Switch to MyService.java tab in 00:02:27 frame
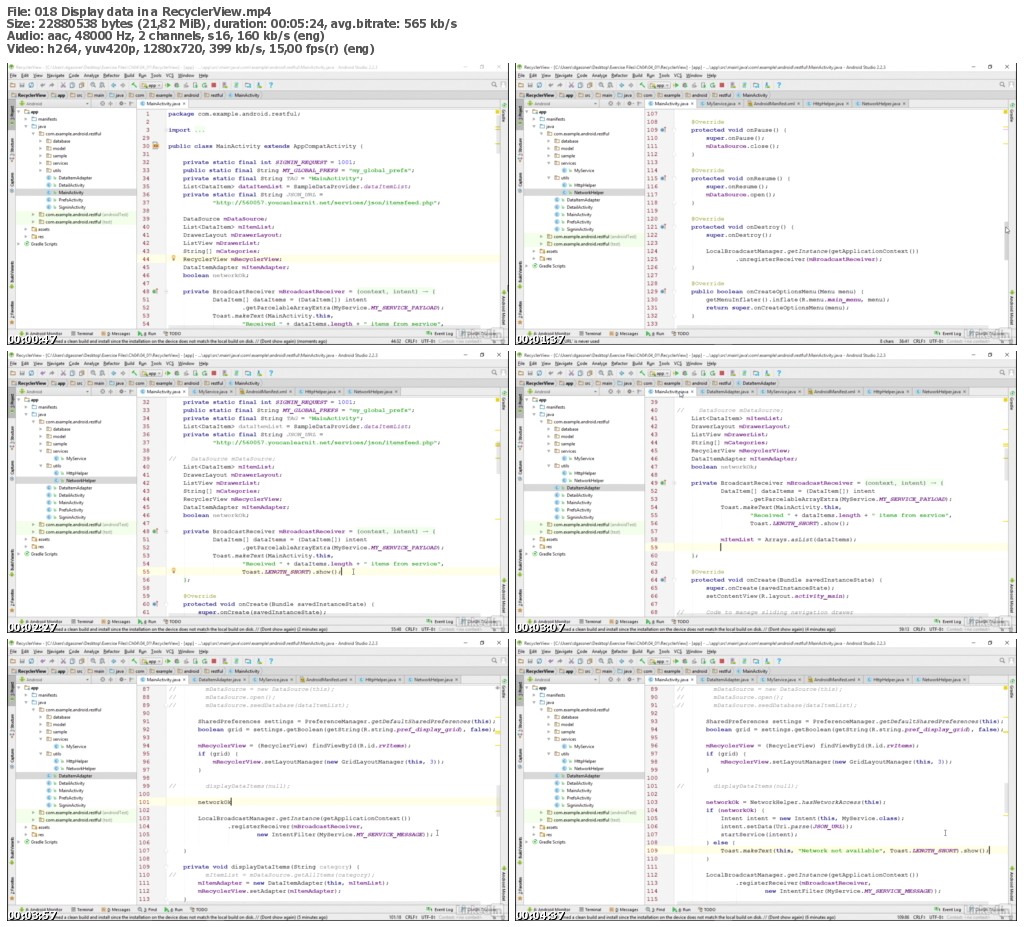The height and width of the screenshot is (927, 1024). tap(213, 391)
